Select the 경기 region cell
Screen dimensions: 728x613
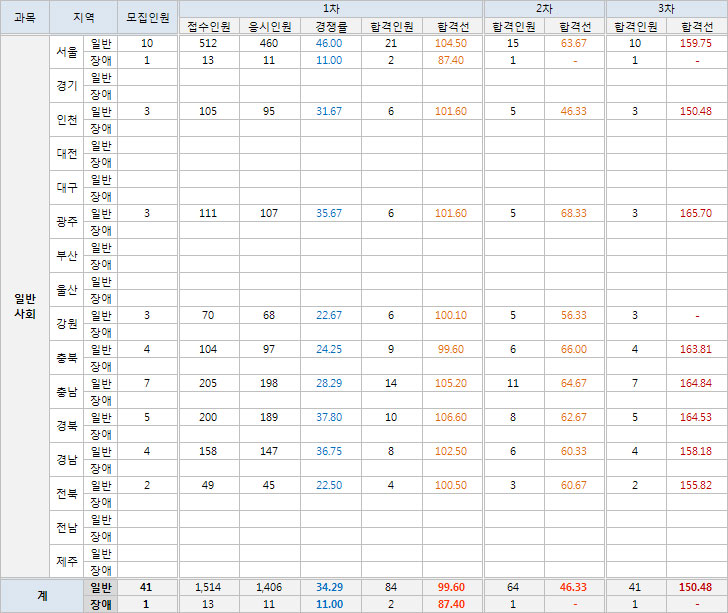(x=67, y=85)
